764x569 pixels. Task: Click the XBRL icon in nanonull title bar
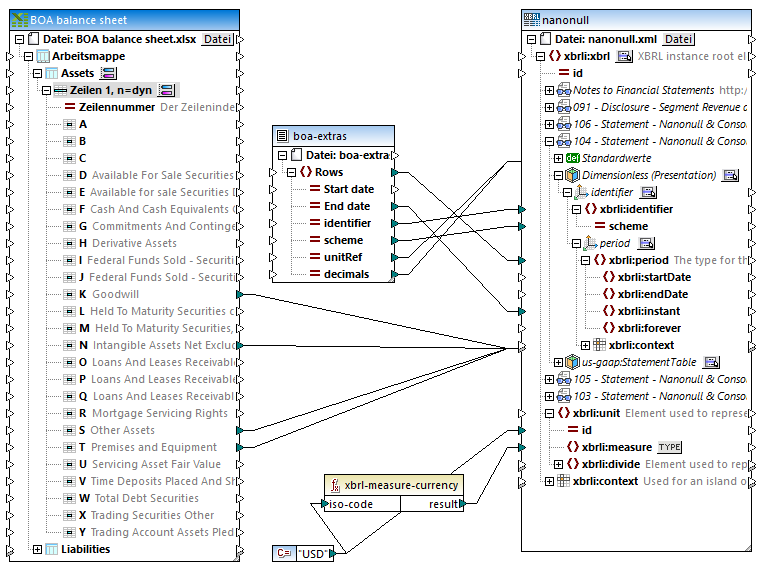pos(531,20)
